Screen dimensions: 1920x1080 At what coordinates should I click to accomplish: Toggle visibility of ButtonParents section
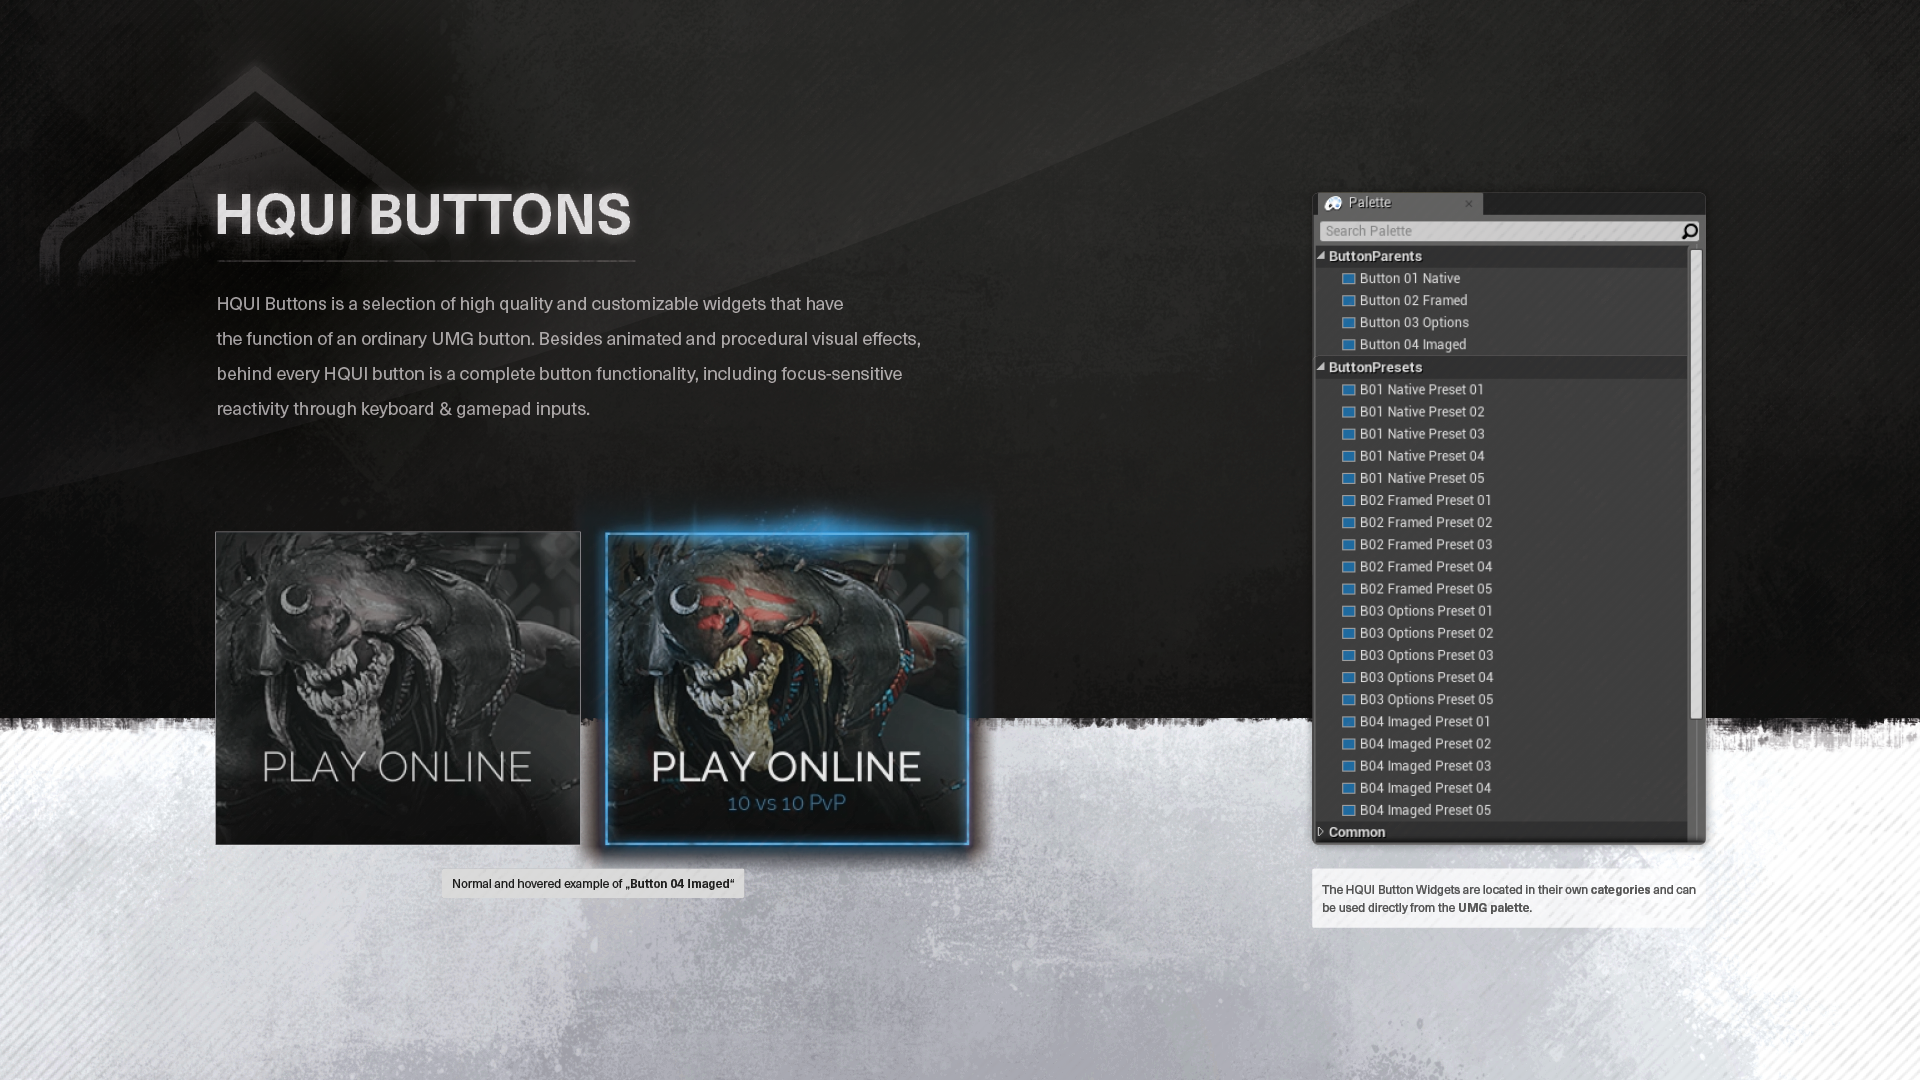pyautogui.click(x=1321, y=255)
